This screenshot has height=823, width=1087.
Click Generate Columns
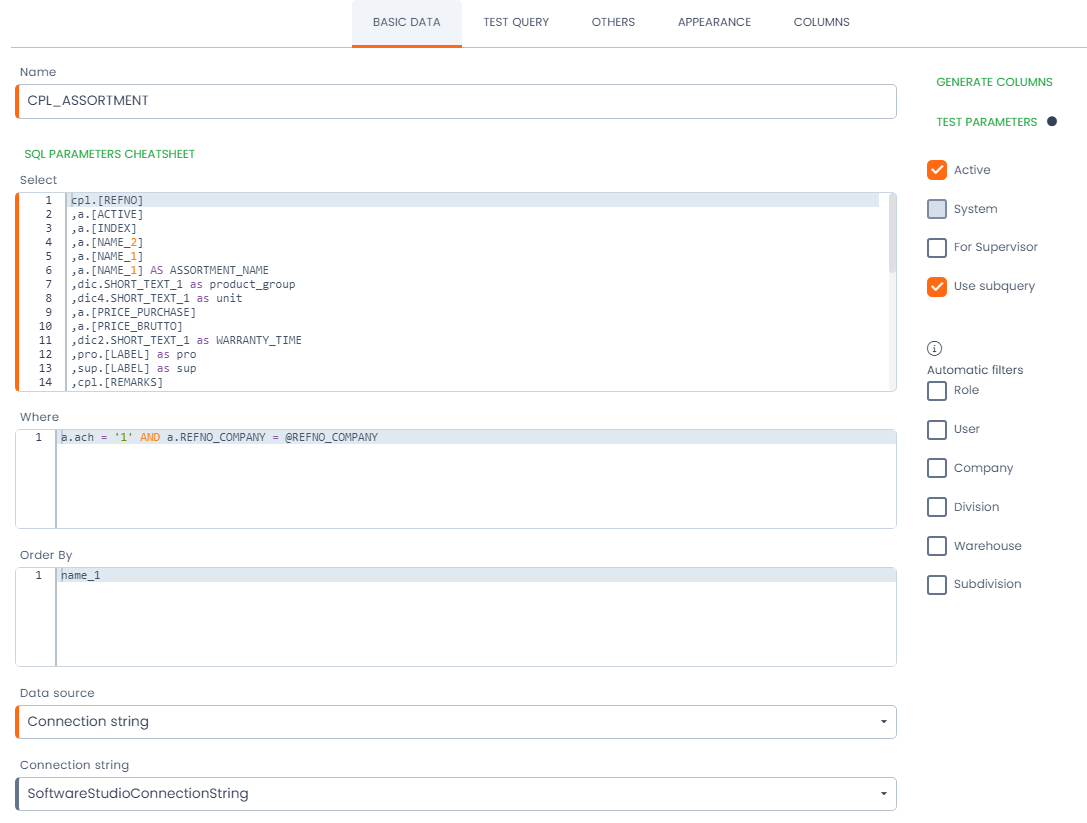(994, 82)
